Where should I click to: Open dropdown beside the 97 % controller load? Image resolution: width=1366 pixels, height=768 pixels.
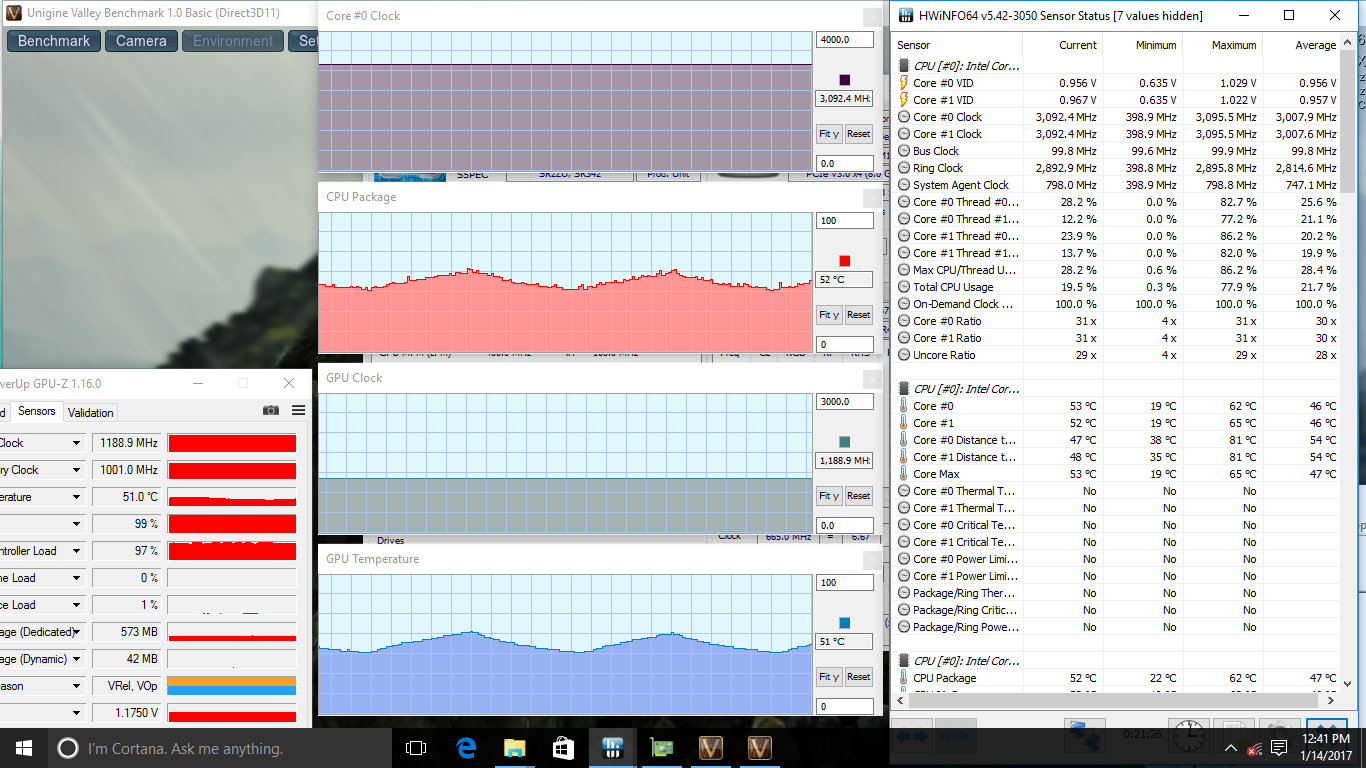[76, 551]
